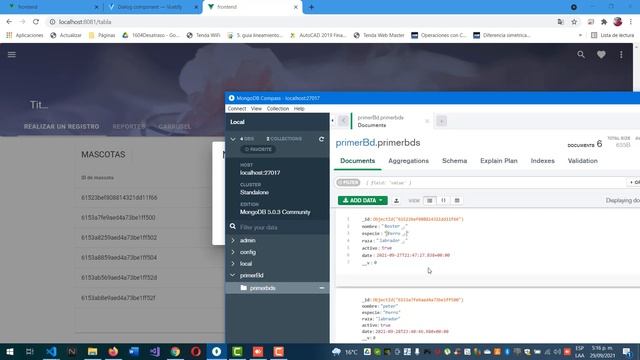
Task: Click the REPORTES tab in the web app
Action: pyautogui.click(x=129, y=127)
